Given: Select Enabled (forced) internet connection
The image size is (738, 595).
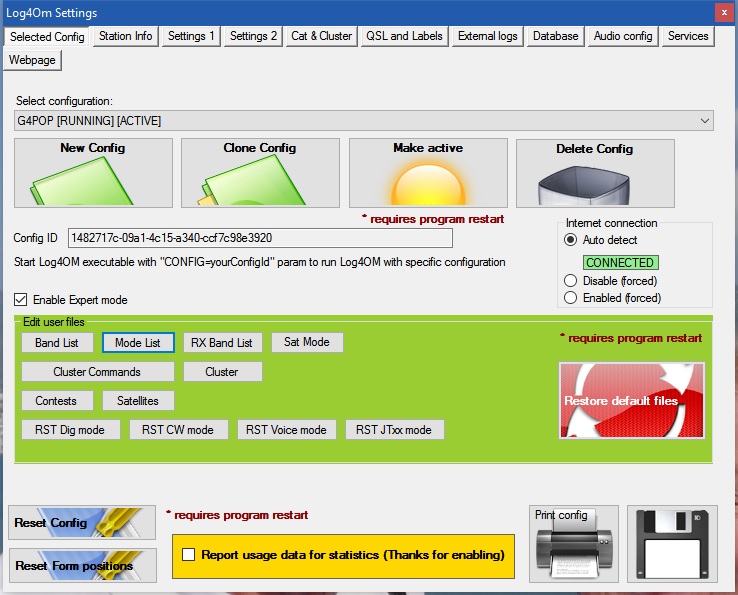Looking at the screenshot, I should 570,298.
